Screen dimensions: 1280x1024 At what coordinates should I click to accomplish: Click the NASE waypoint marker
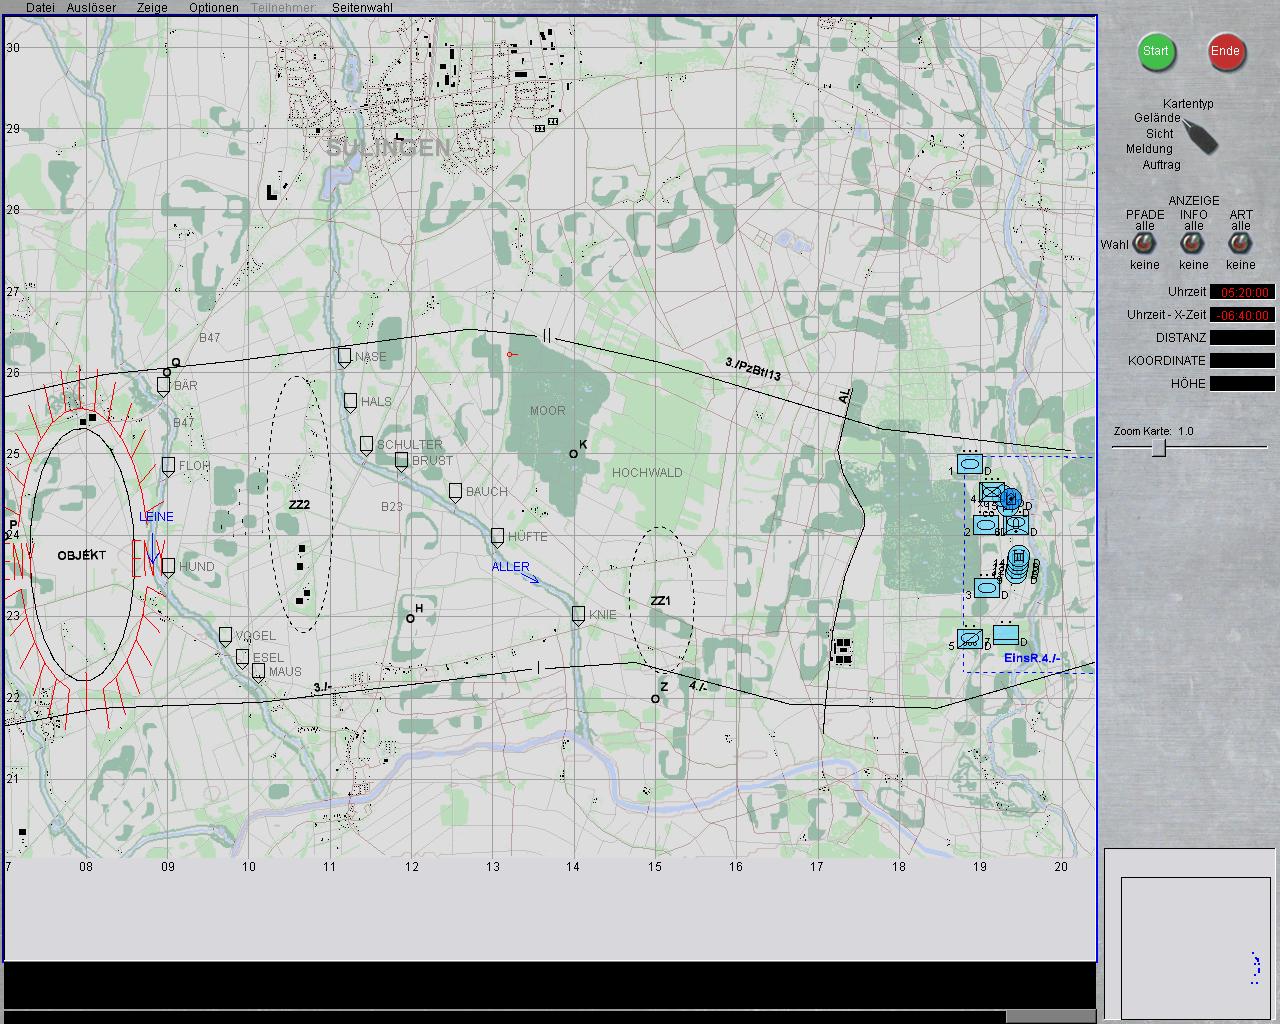tap(345, 357)
